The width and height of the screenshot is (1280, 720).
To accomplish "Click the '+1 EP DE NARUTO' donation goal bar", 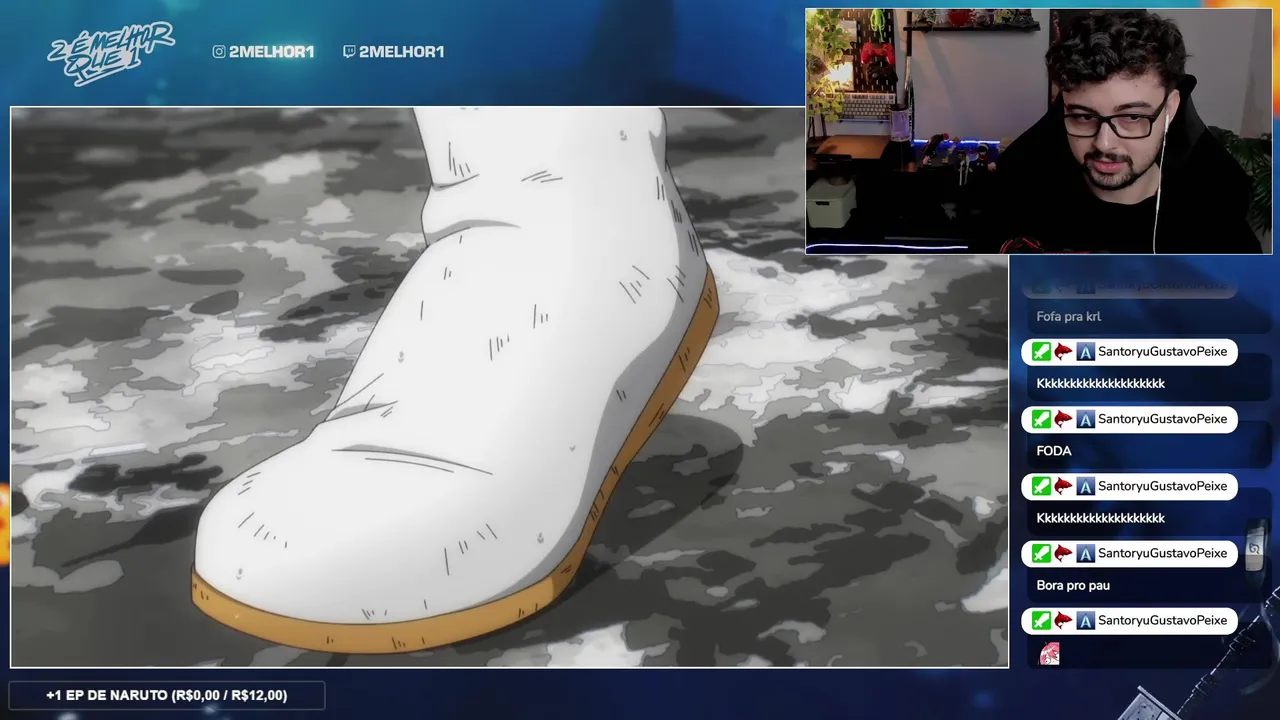I will (x=166, y=695).
